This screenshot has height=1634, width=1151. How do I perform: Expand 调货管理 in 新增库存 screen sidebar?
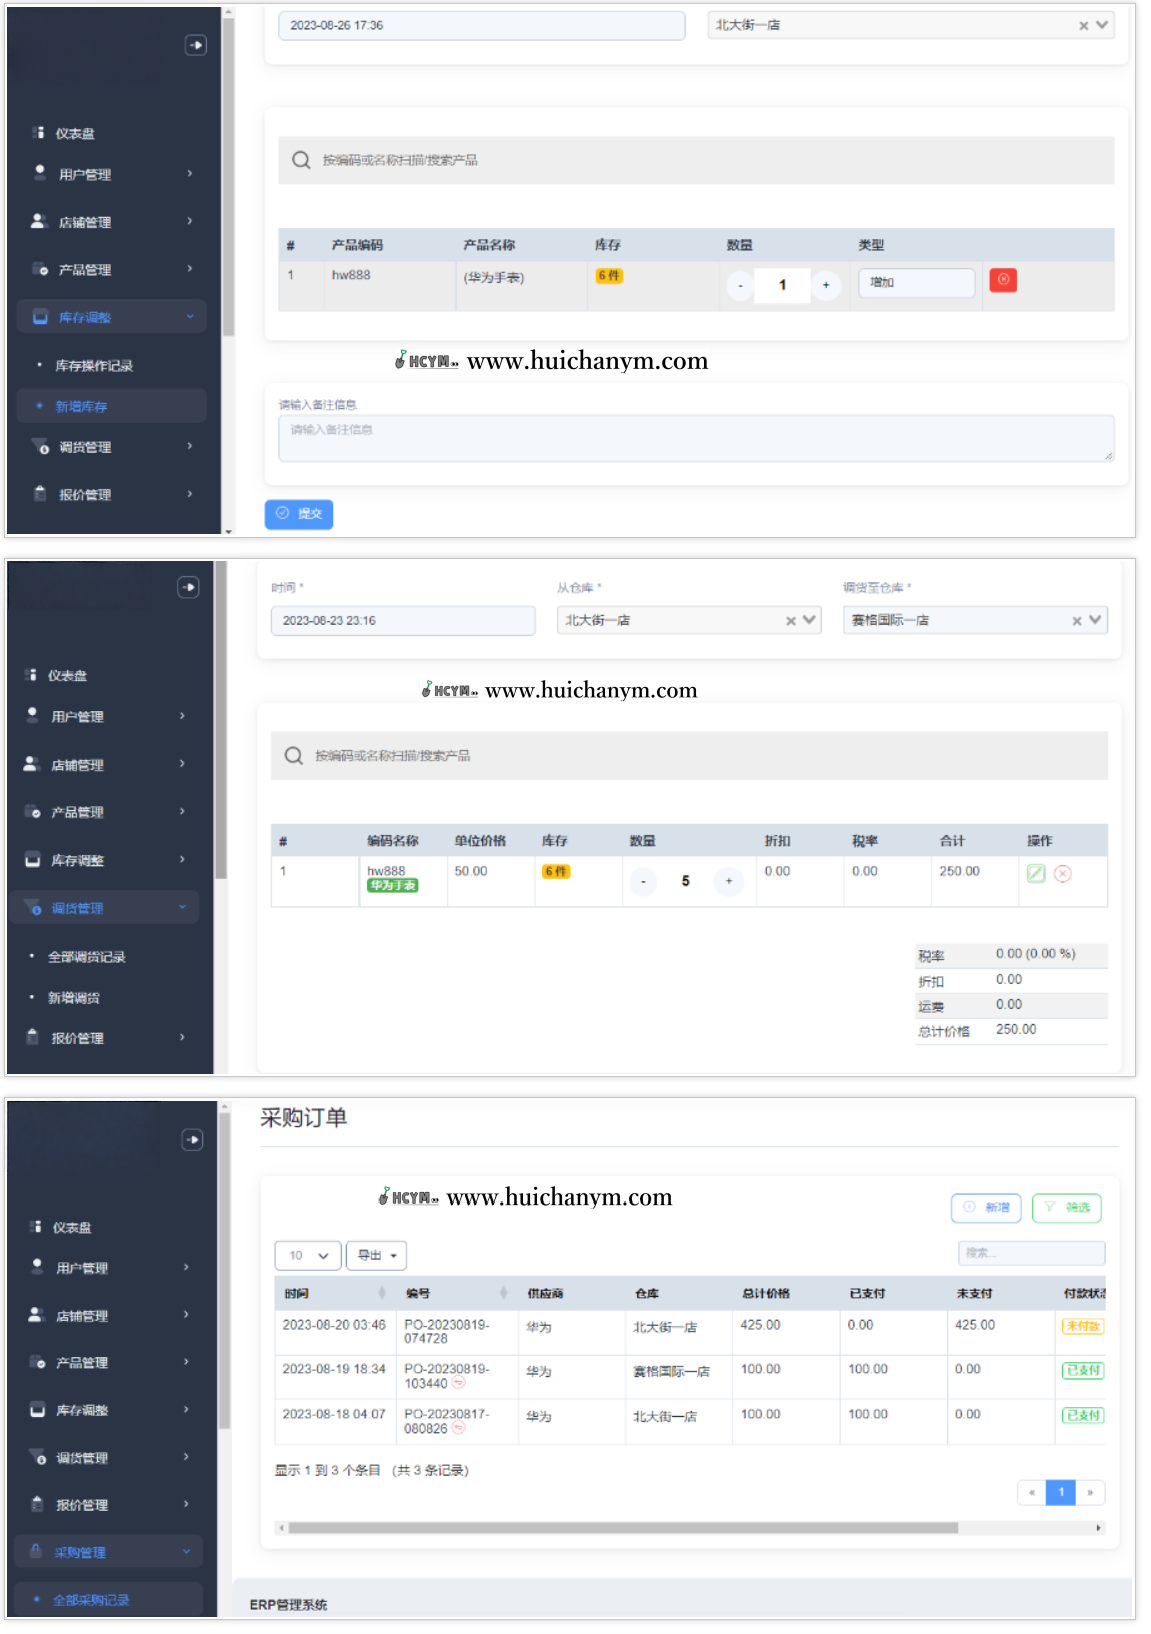(112, 447)
